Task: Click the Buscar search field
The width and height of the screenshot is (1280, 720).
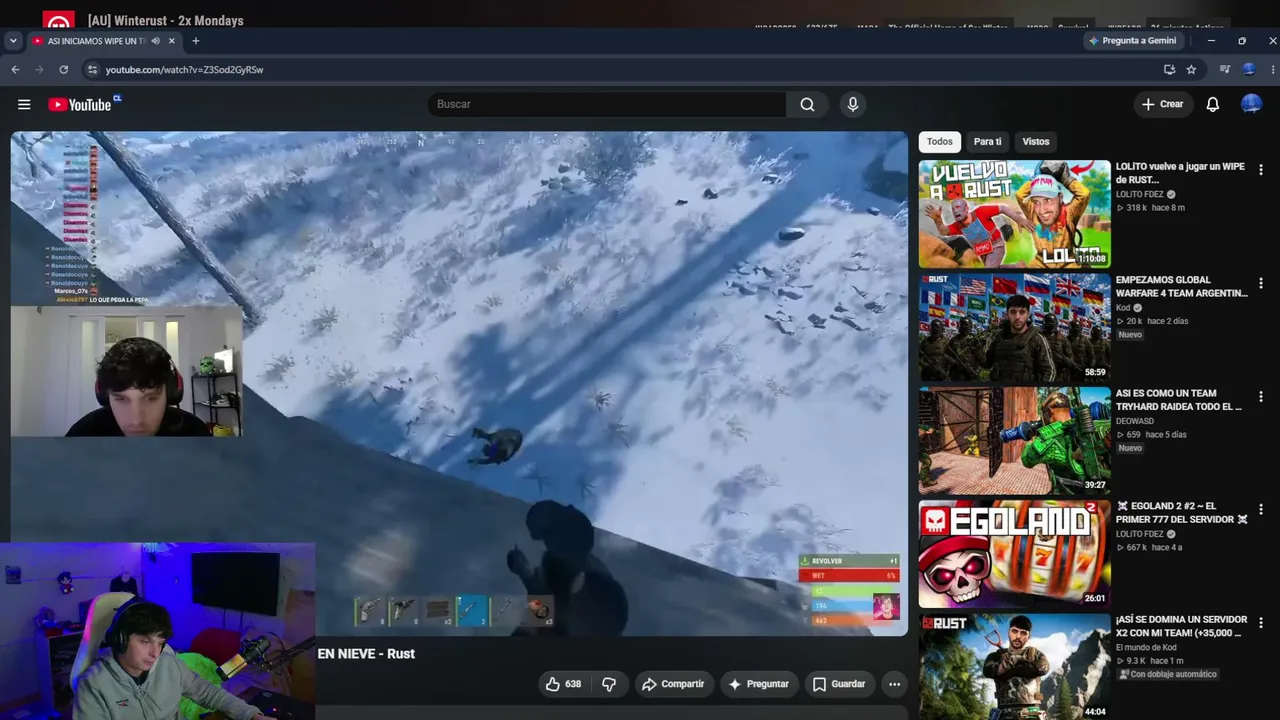Action: (x=607, y=104)
